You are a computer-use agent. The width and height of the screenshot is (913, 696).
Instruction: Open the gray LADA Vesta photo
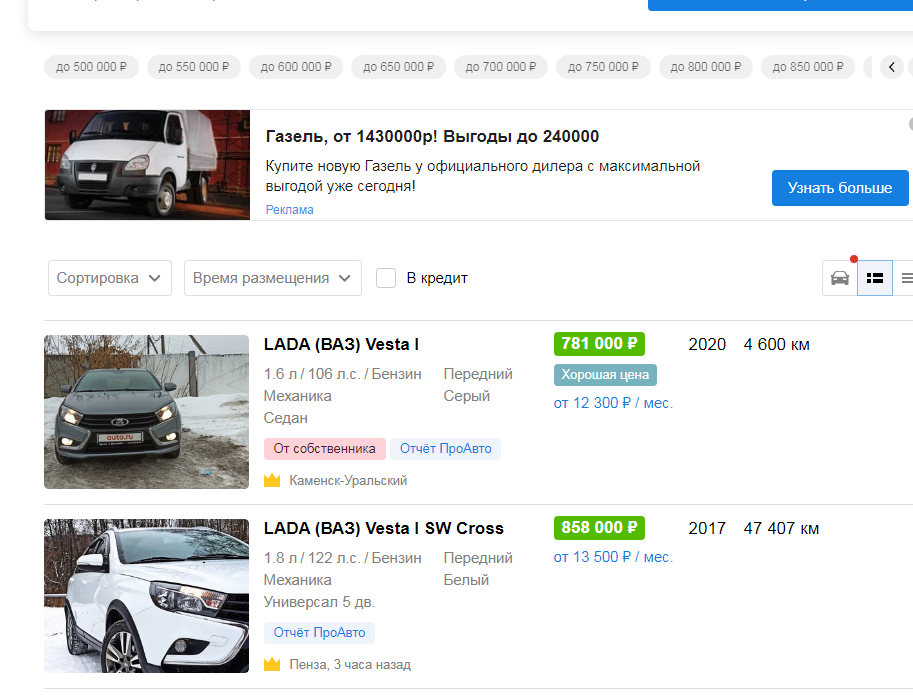pyautogui.click(x=147, y=412)
